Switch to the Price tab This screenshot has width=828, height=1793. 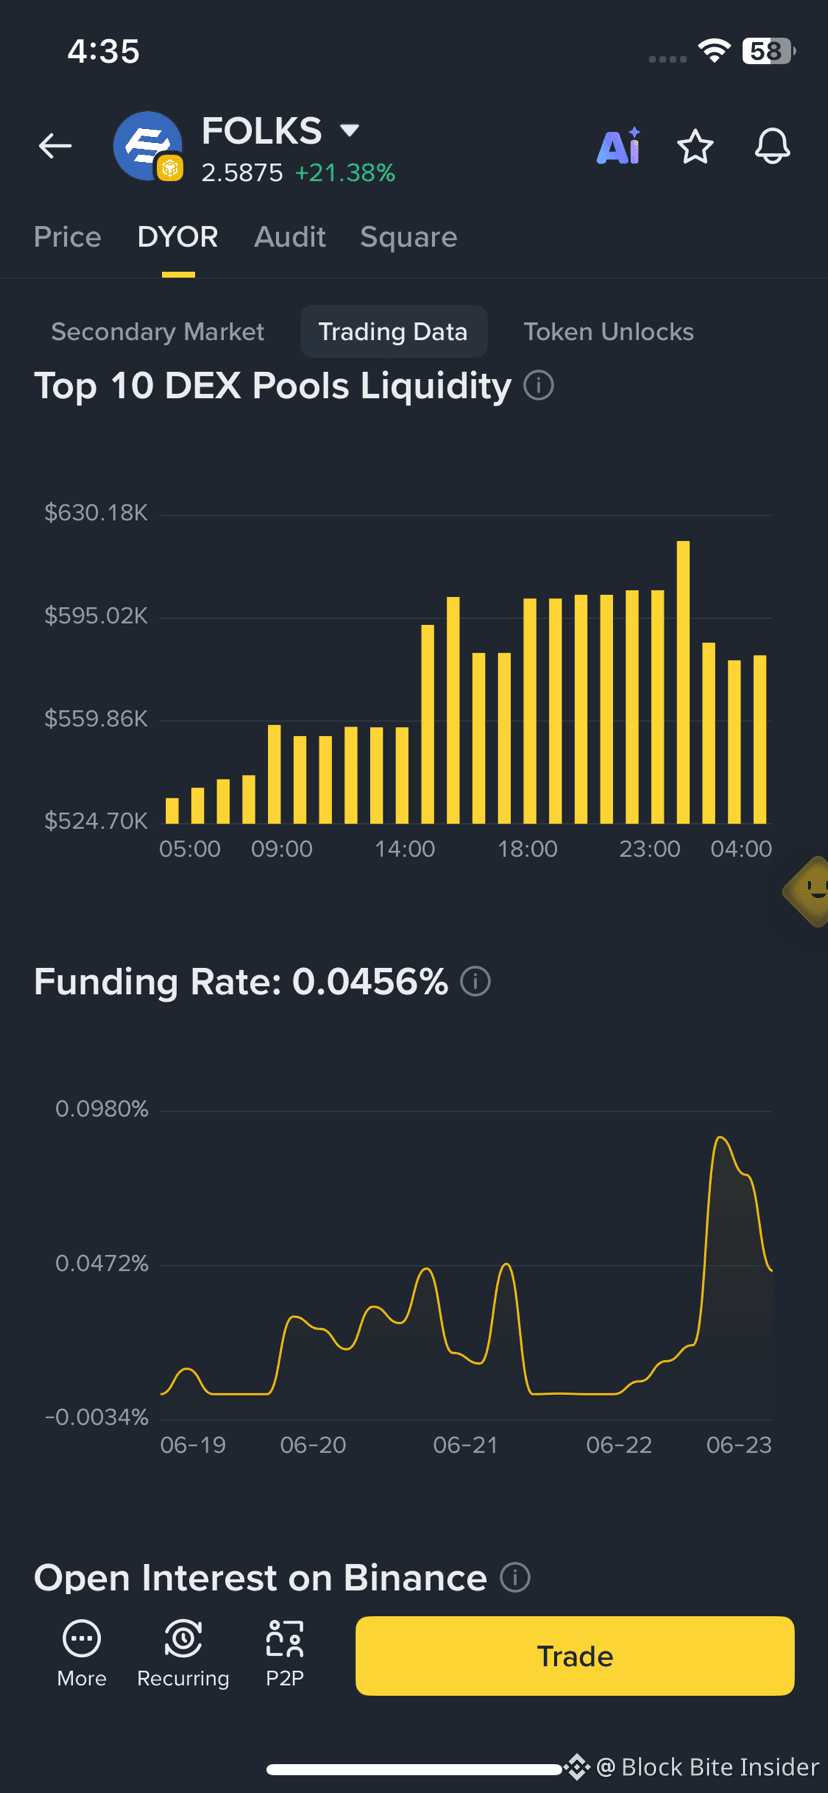coord(67,237)
